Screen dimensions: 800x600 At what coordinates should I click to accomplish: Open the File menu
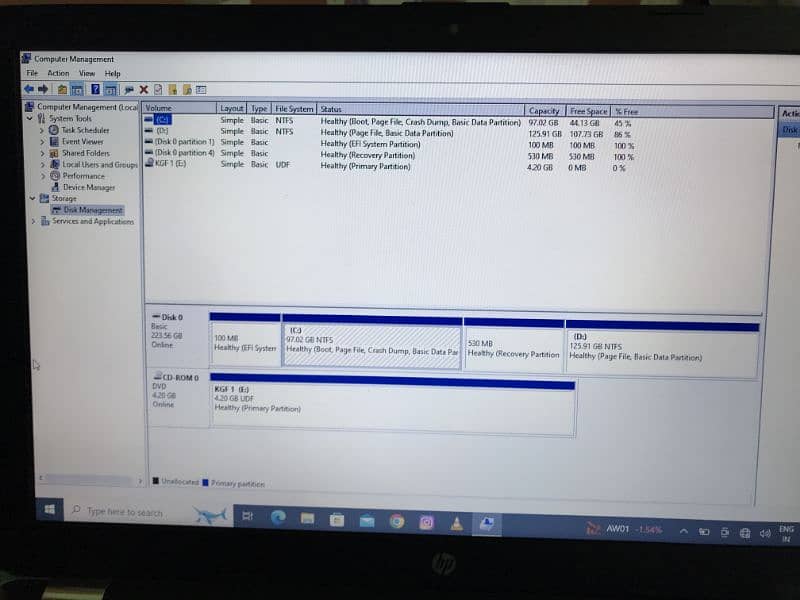click(32, 73)
